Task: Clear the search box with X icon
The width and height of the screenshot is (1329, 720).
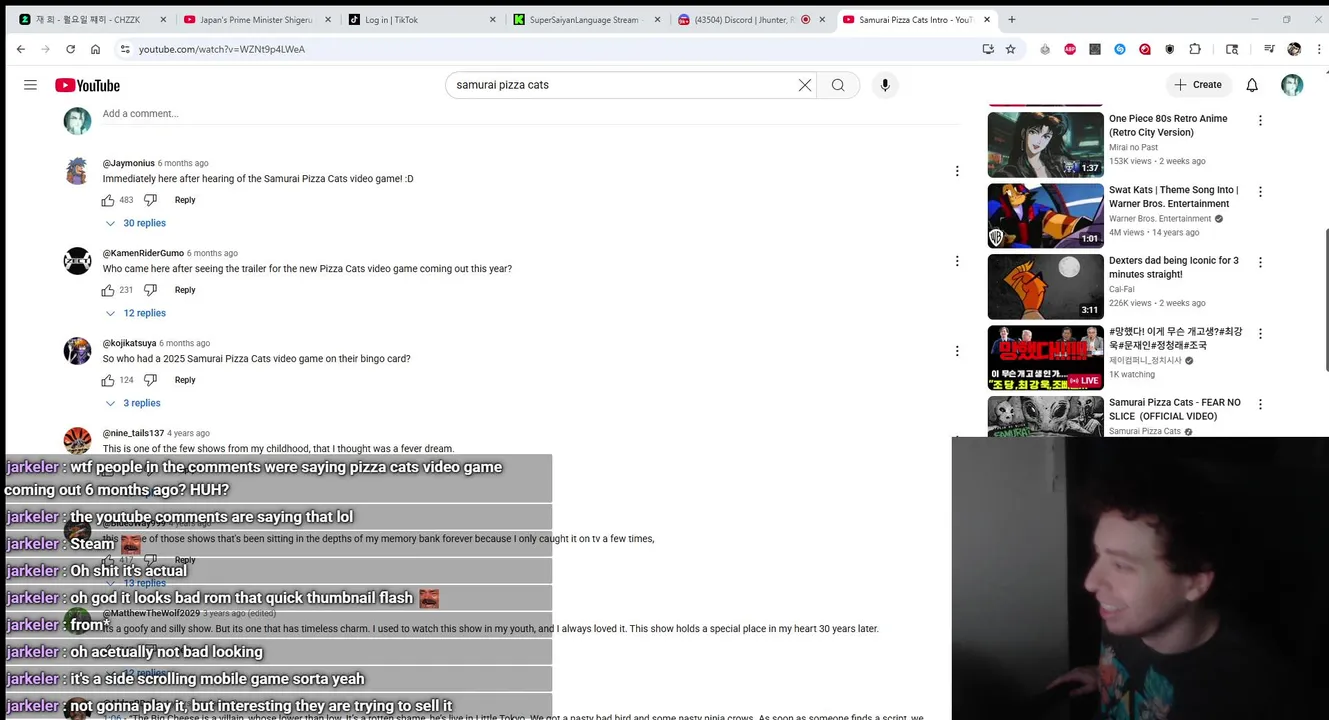Action: point(804,85)
